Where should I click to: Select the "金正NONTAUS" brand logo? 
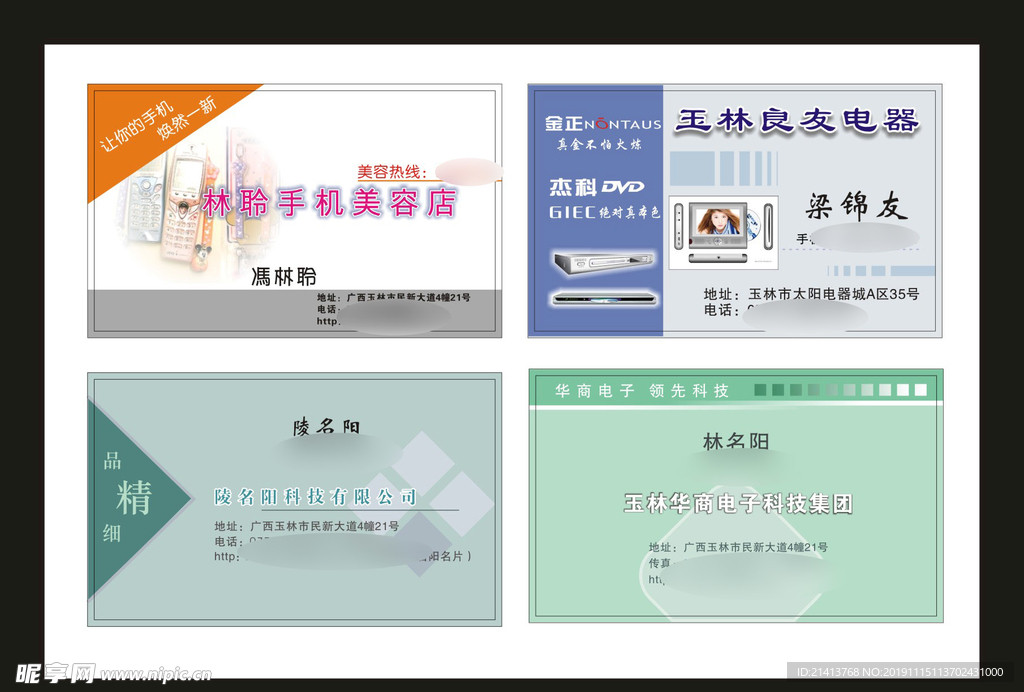tap(602, 123)
